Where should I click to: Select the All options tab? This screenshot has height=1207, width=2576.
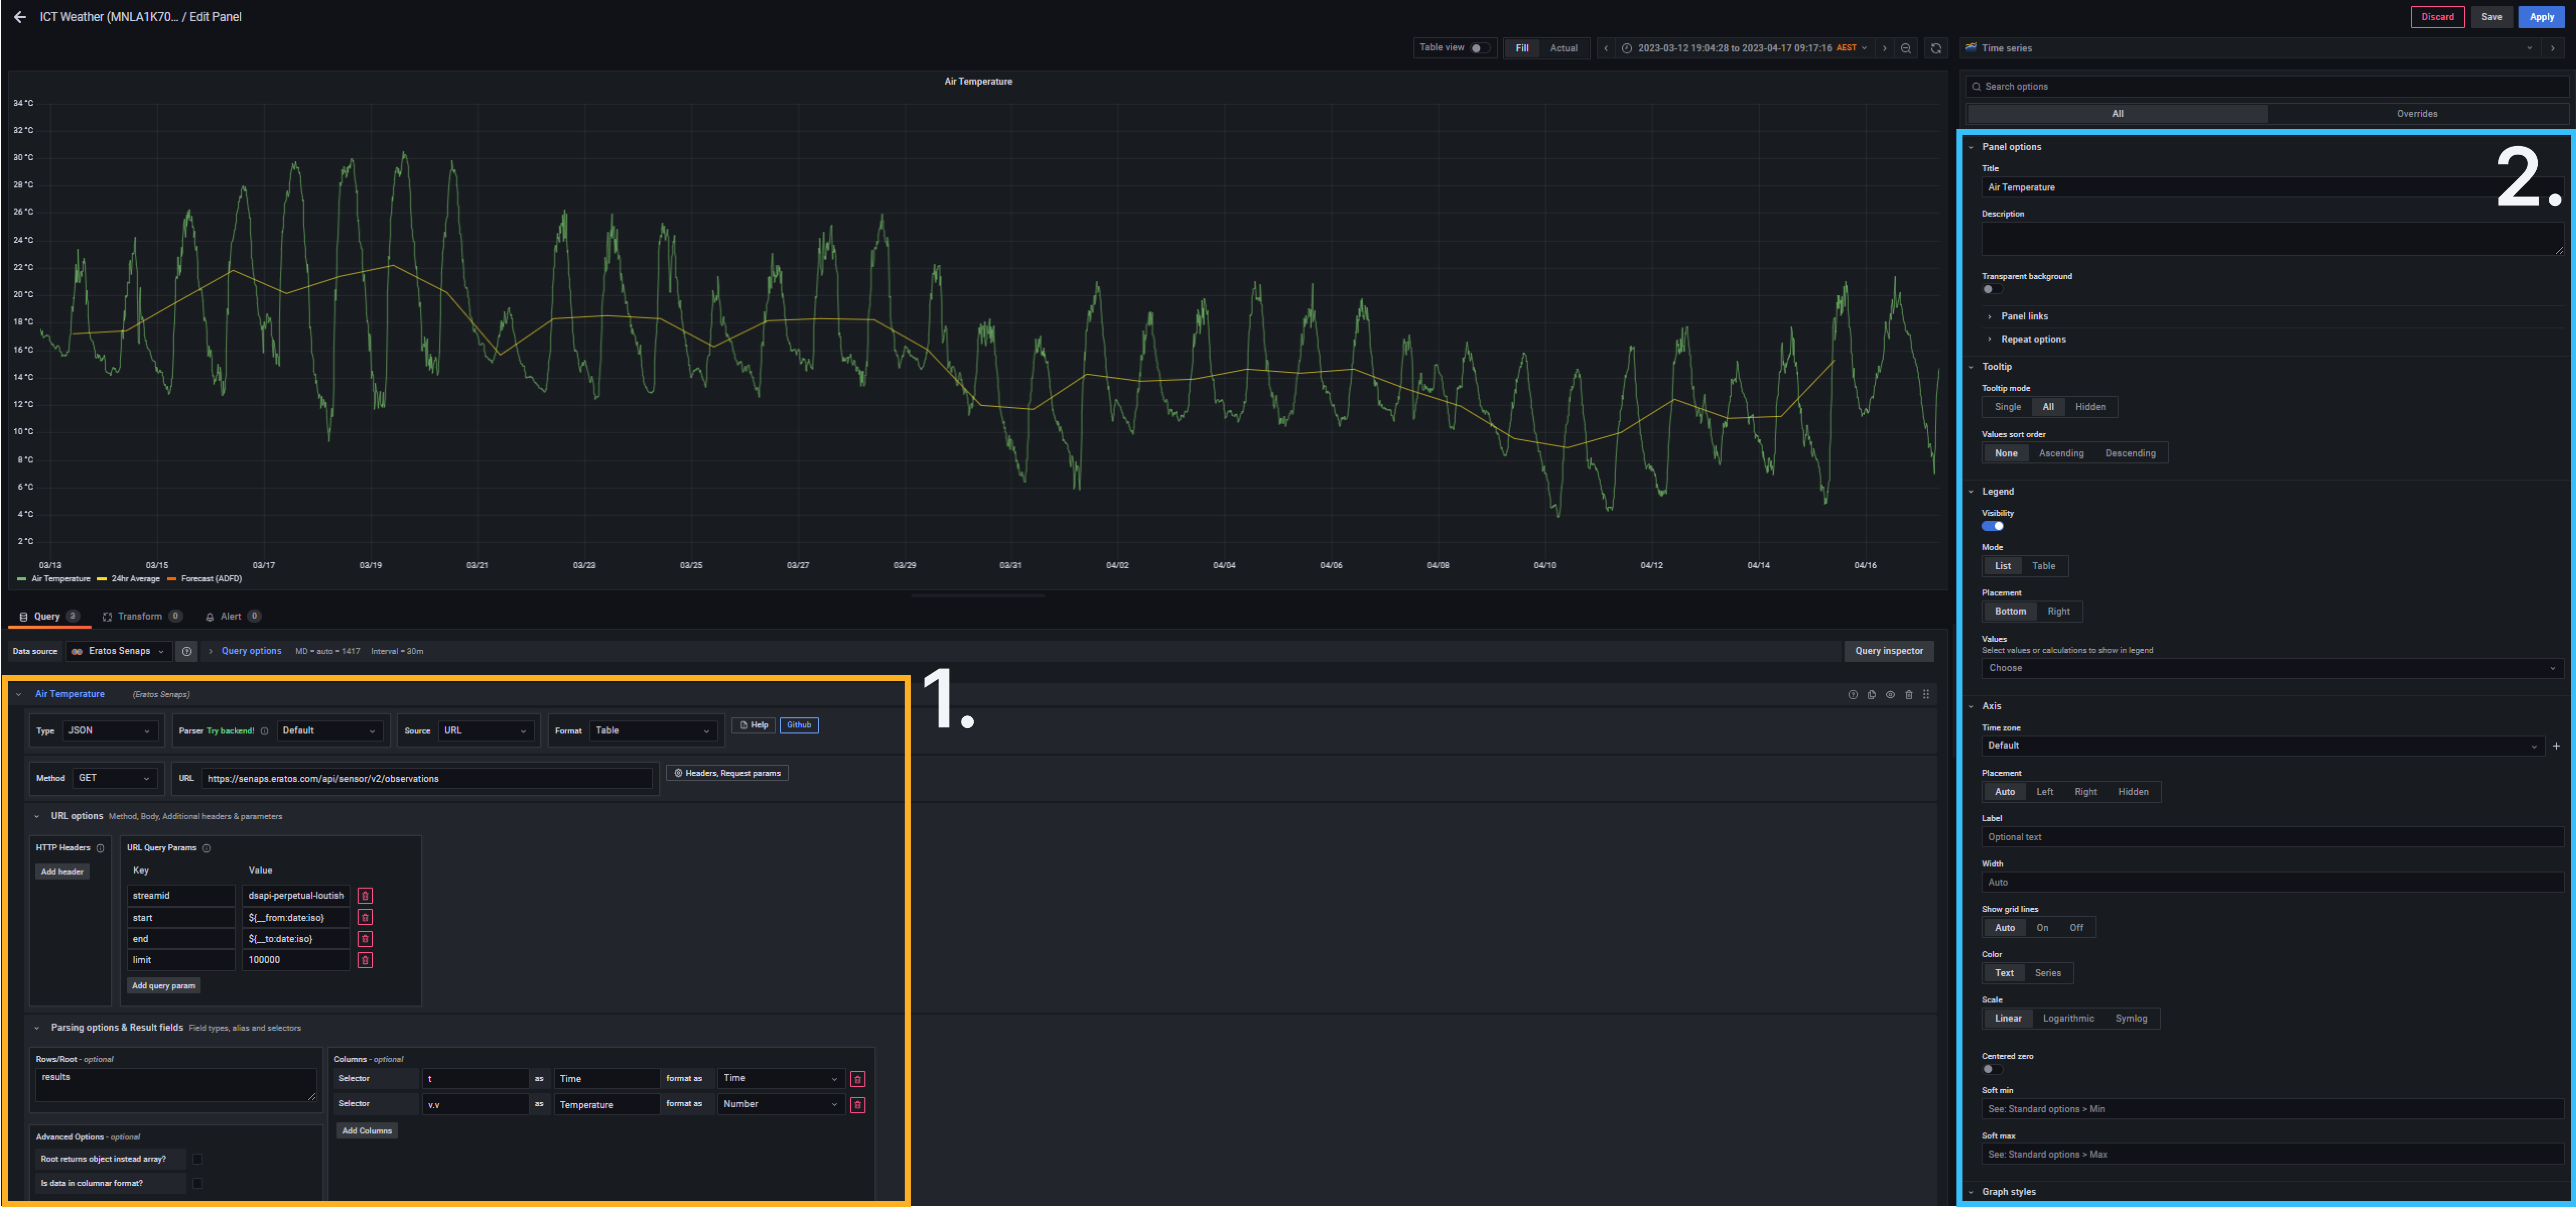point(2117,114)
